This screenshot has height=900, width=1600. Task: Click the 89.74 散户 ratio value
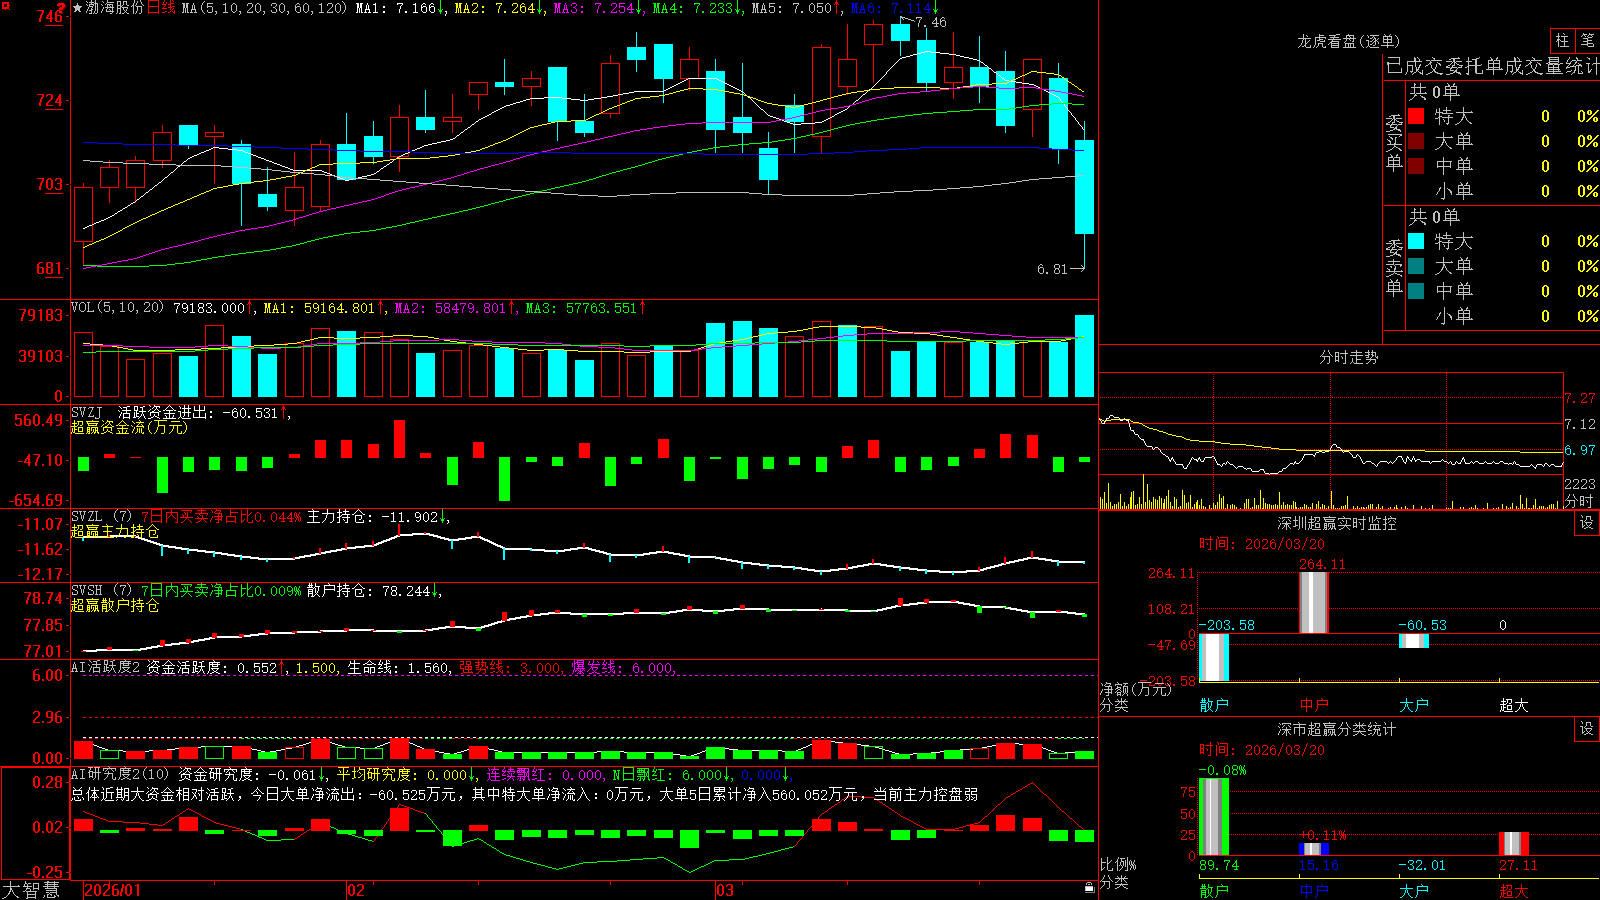tap(1219, 865)
